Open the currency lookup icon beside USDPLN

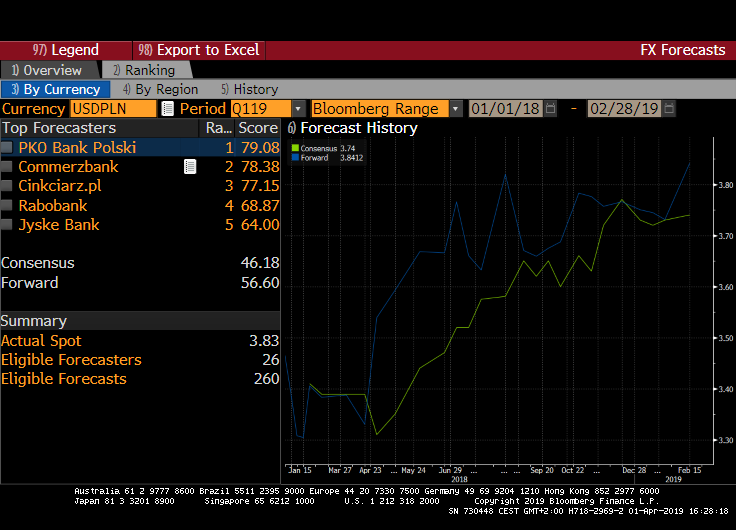point(168,108)
